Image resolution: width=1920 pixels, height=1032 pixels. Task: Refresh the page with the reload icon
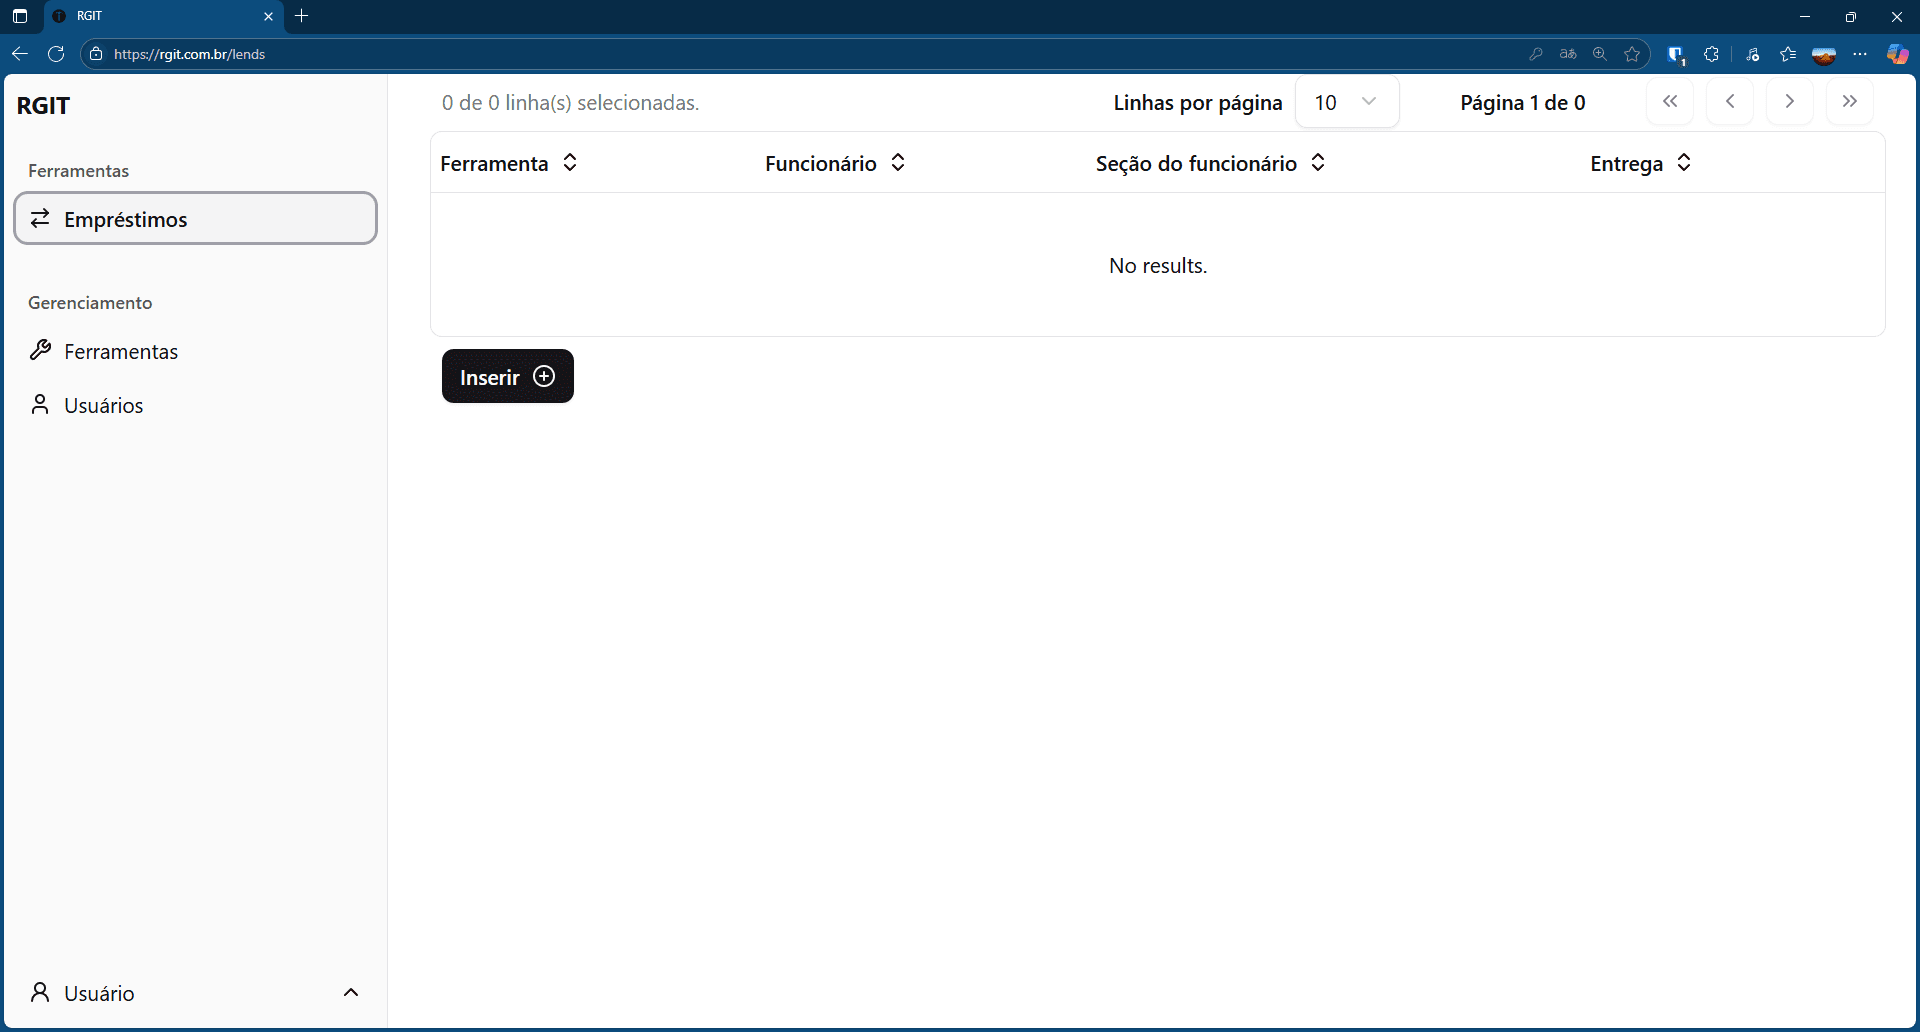(56, 54)
